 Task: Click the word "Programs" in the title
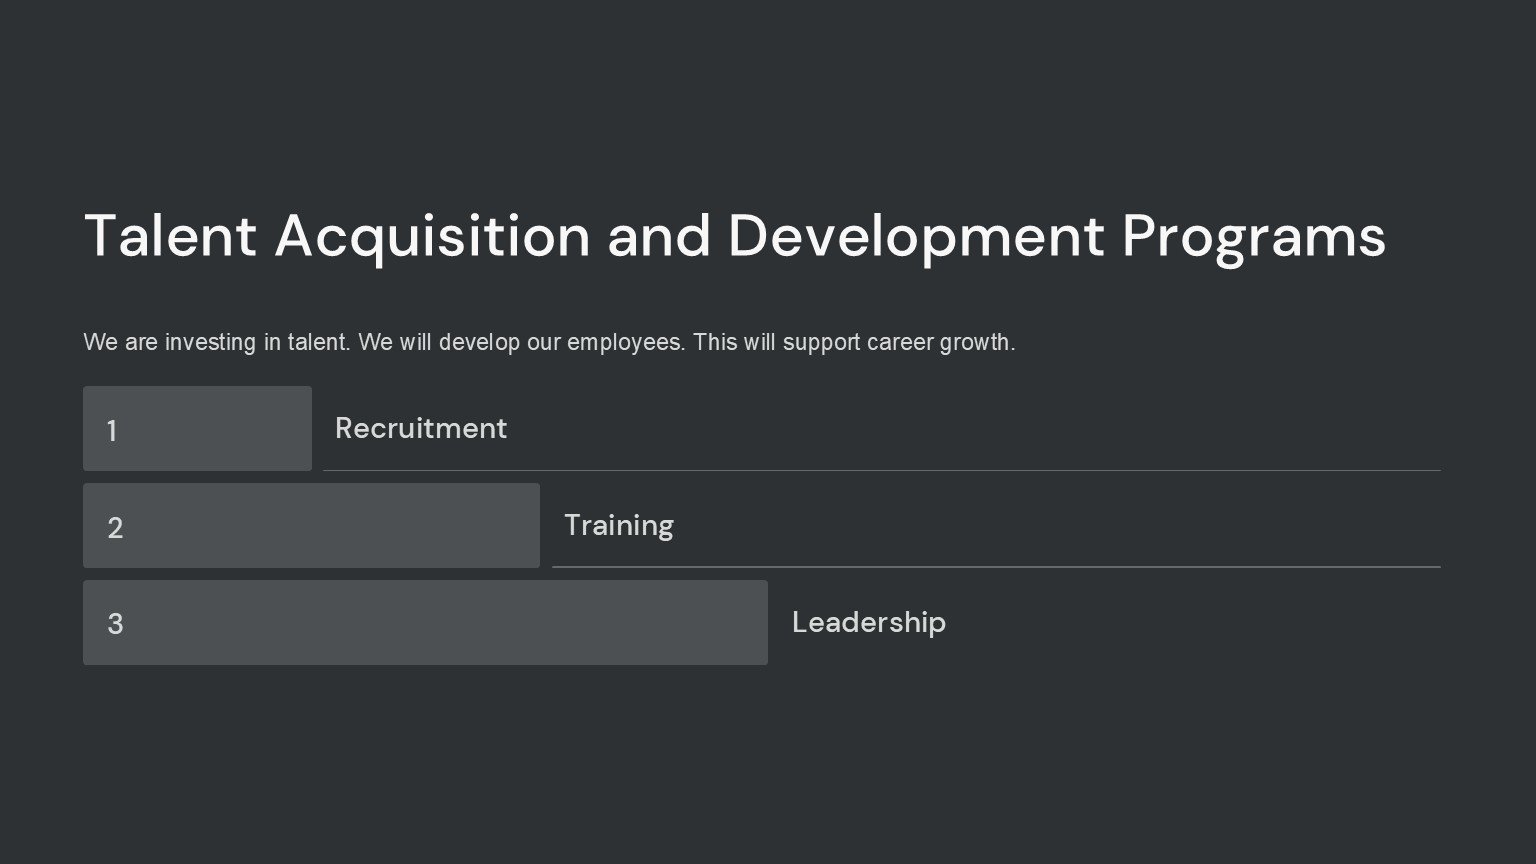(1253, 236)
